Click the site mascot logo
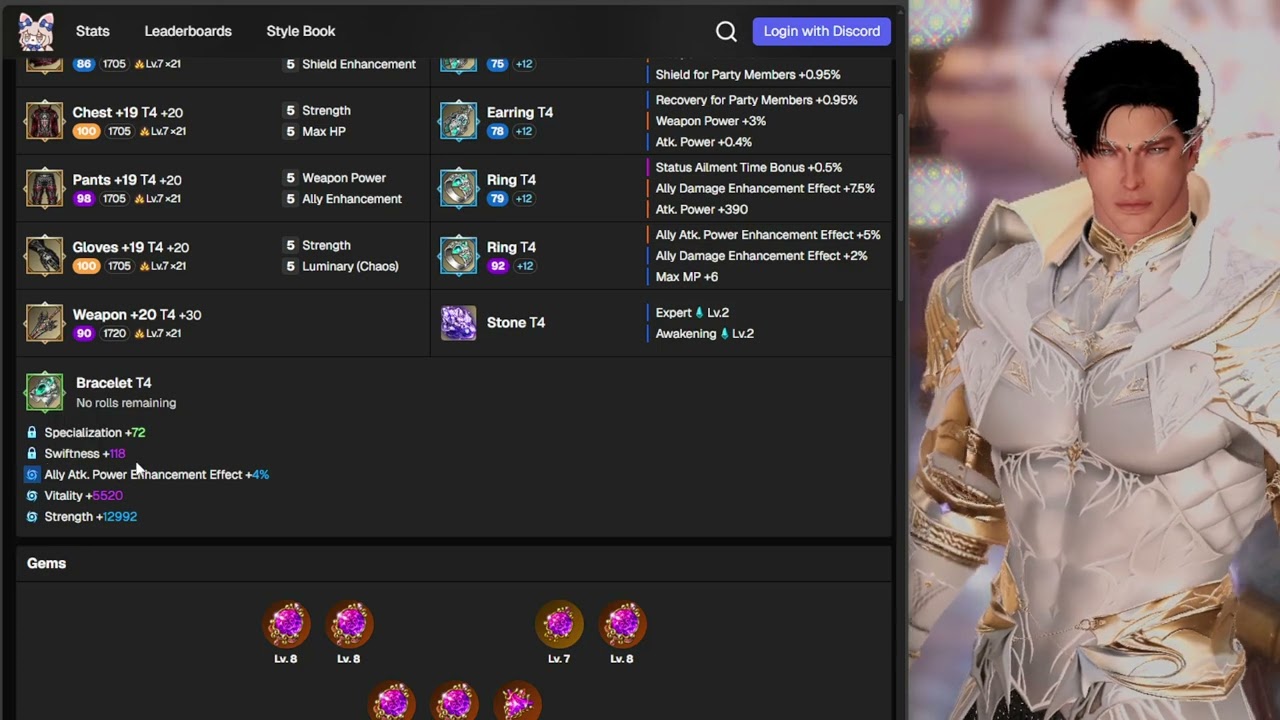Screen dimensions: 1280x720 36,31
